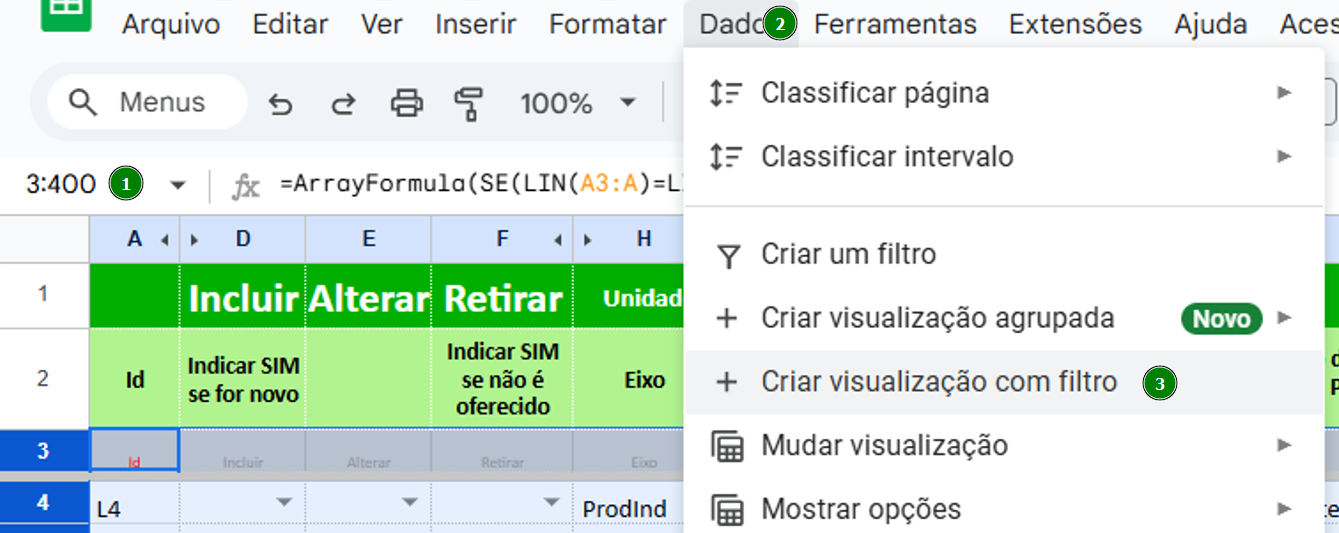
Task: Click the Menus search magnifier icon
Action: point(83,102)
